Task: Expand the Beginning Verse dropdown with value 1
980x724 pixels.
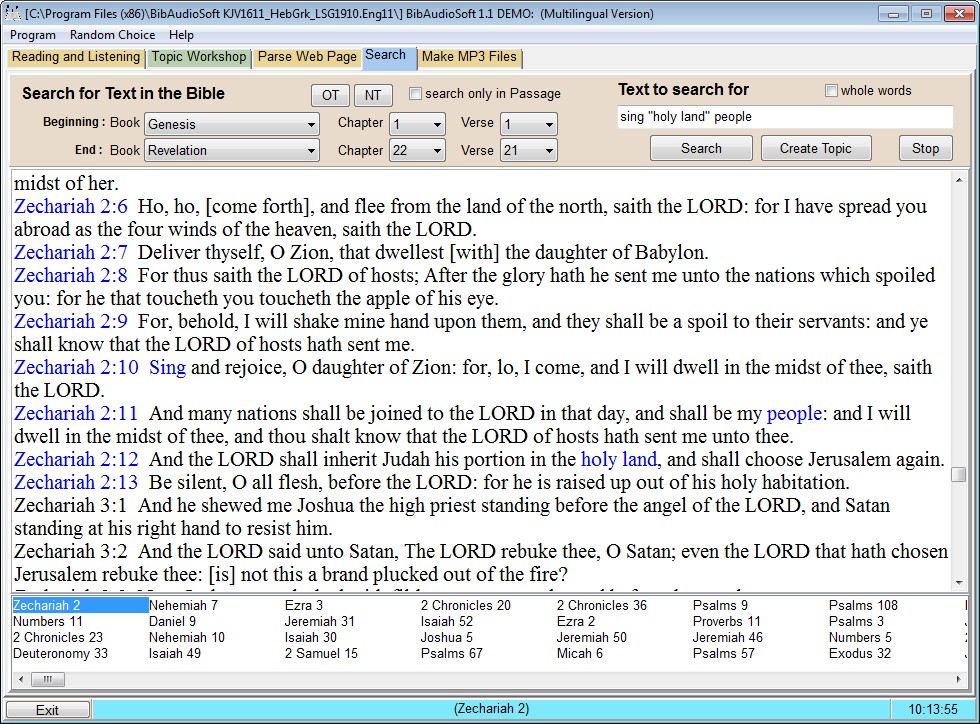Action: coord(529,124)
